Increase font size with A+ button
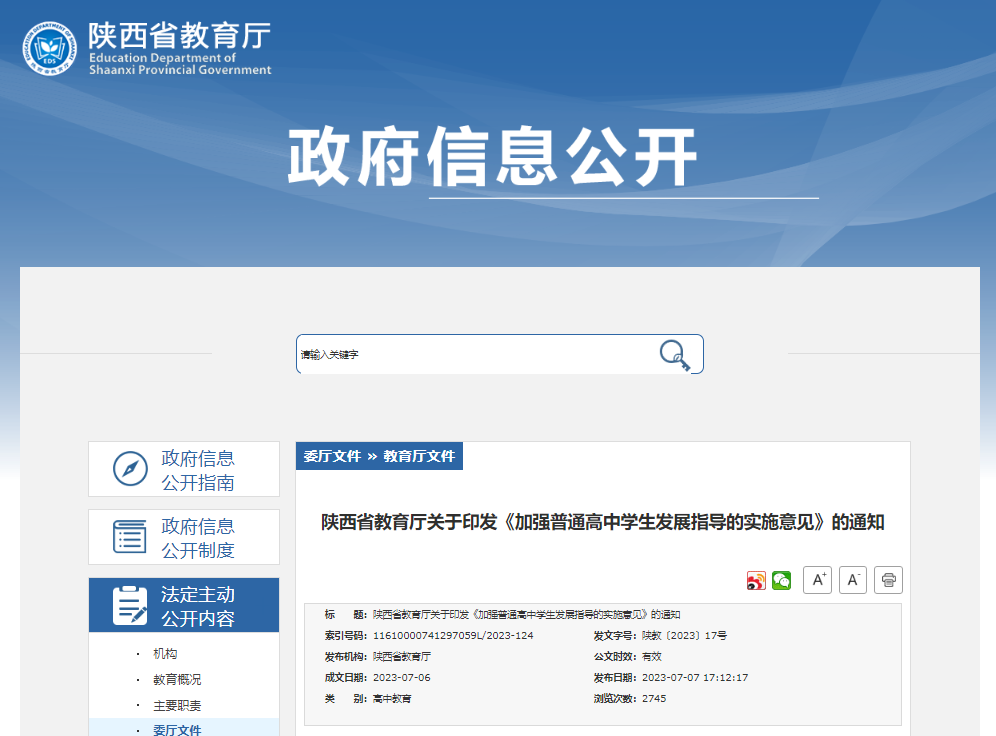This screenshot has height=736, width=996. 818,580
